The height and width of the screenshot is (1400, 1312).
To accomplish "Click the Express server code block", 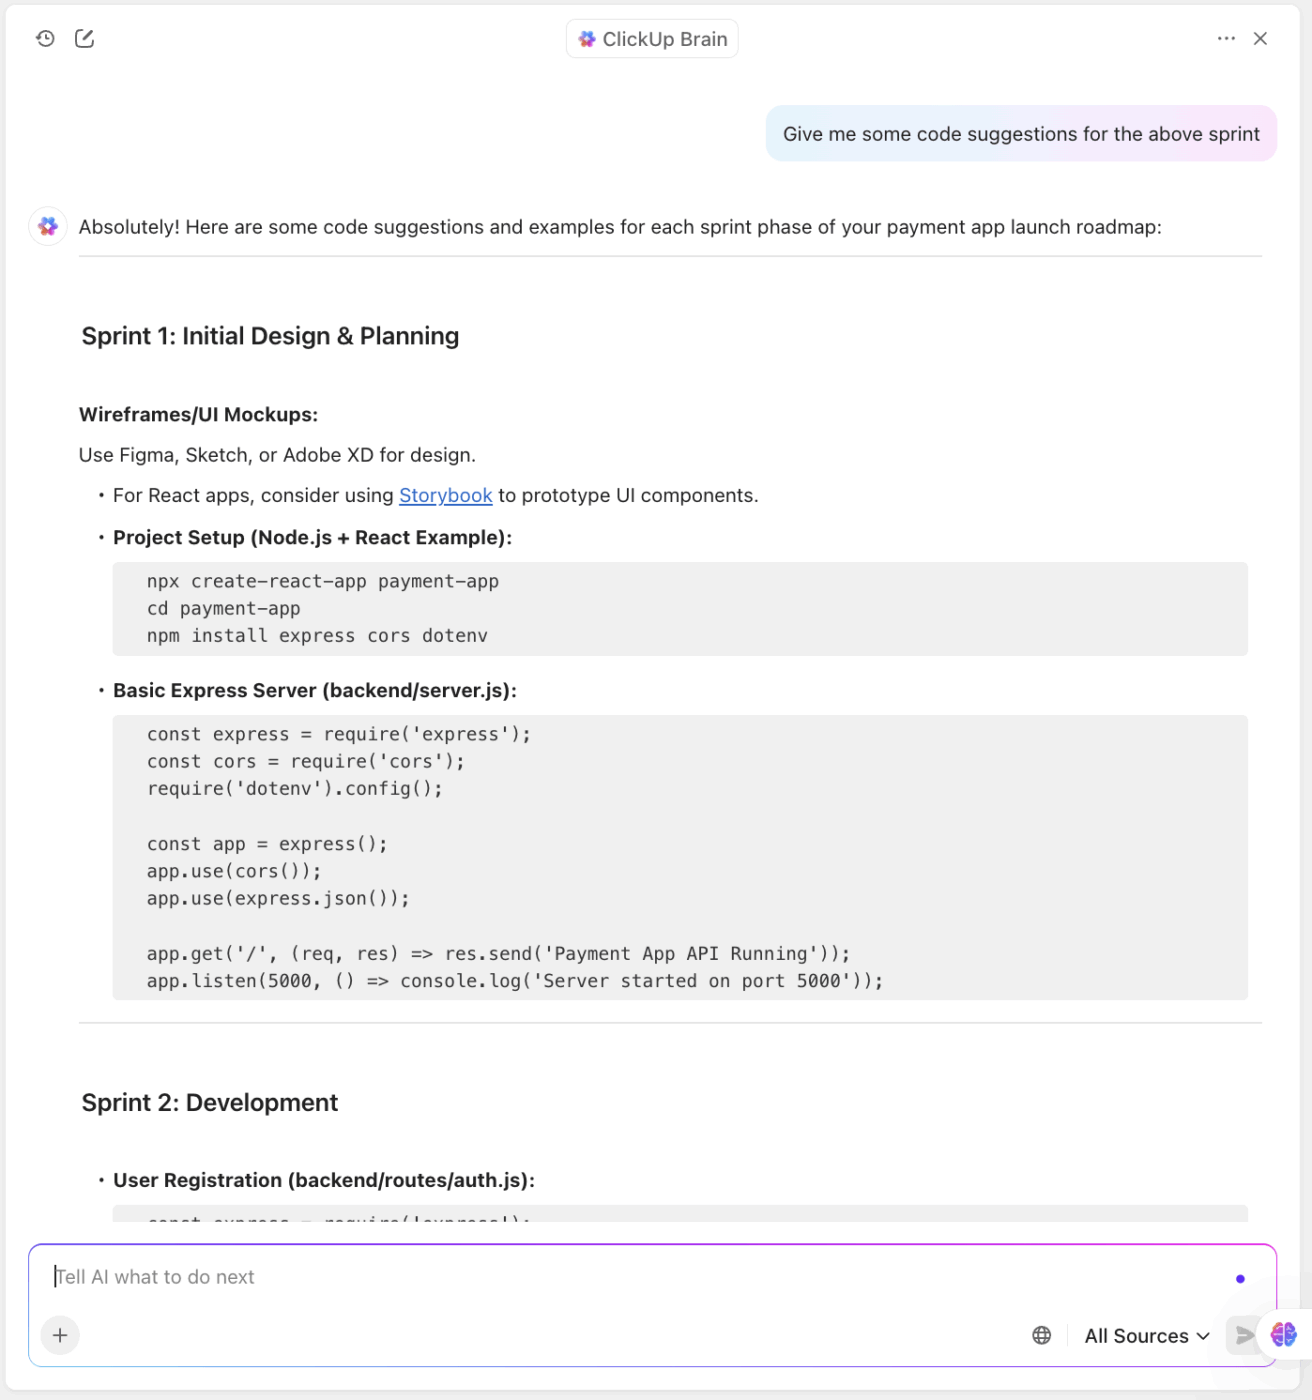I will (x=680, y=857).
